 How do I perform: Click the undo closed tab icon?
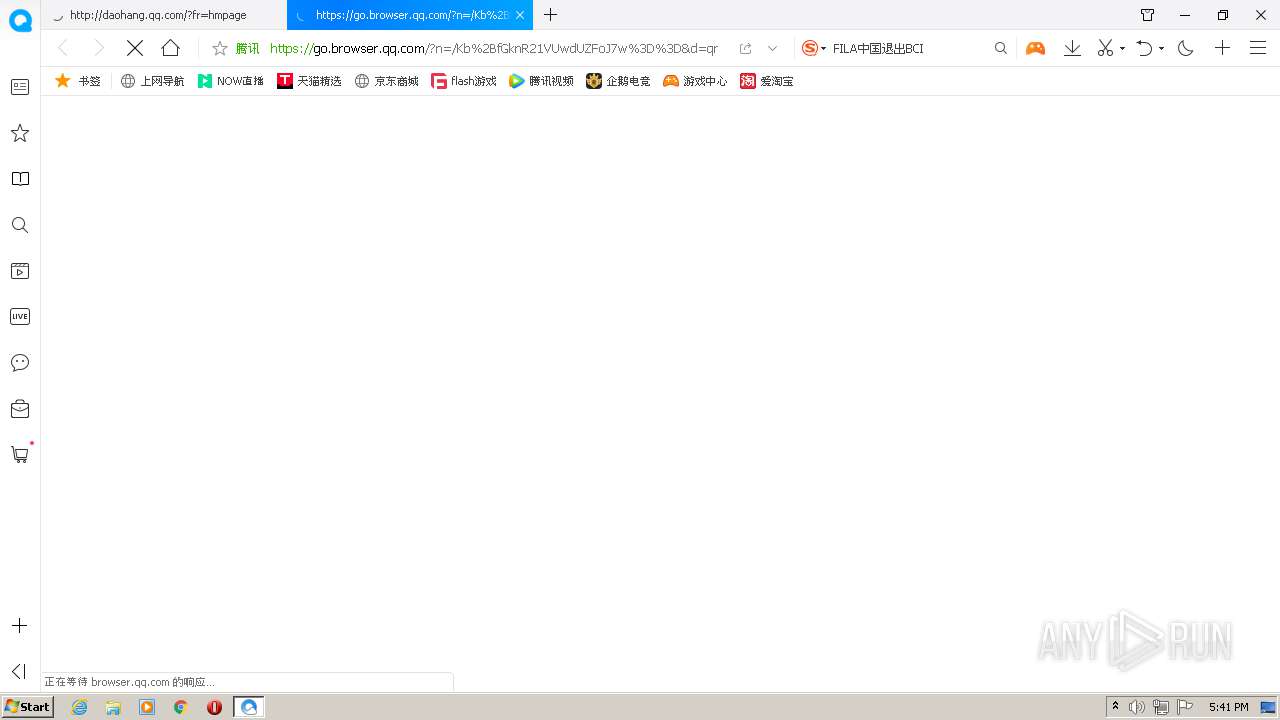pos(1145,48)
